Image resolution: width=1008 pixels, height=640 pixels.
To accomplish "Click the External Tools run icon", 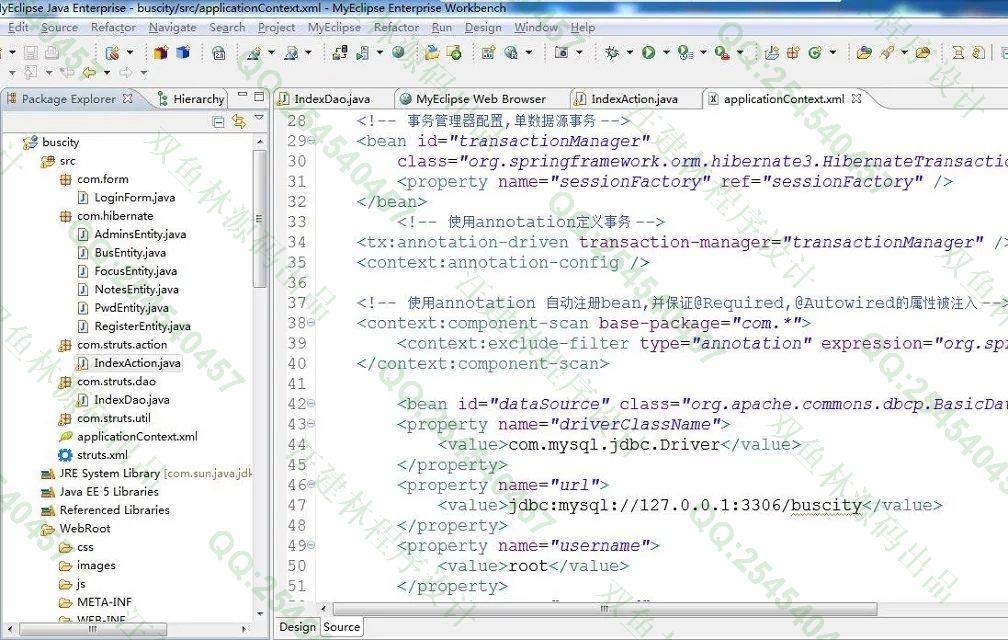I will (722, 53).
